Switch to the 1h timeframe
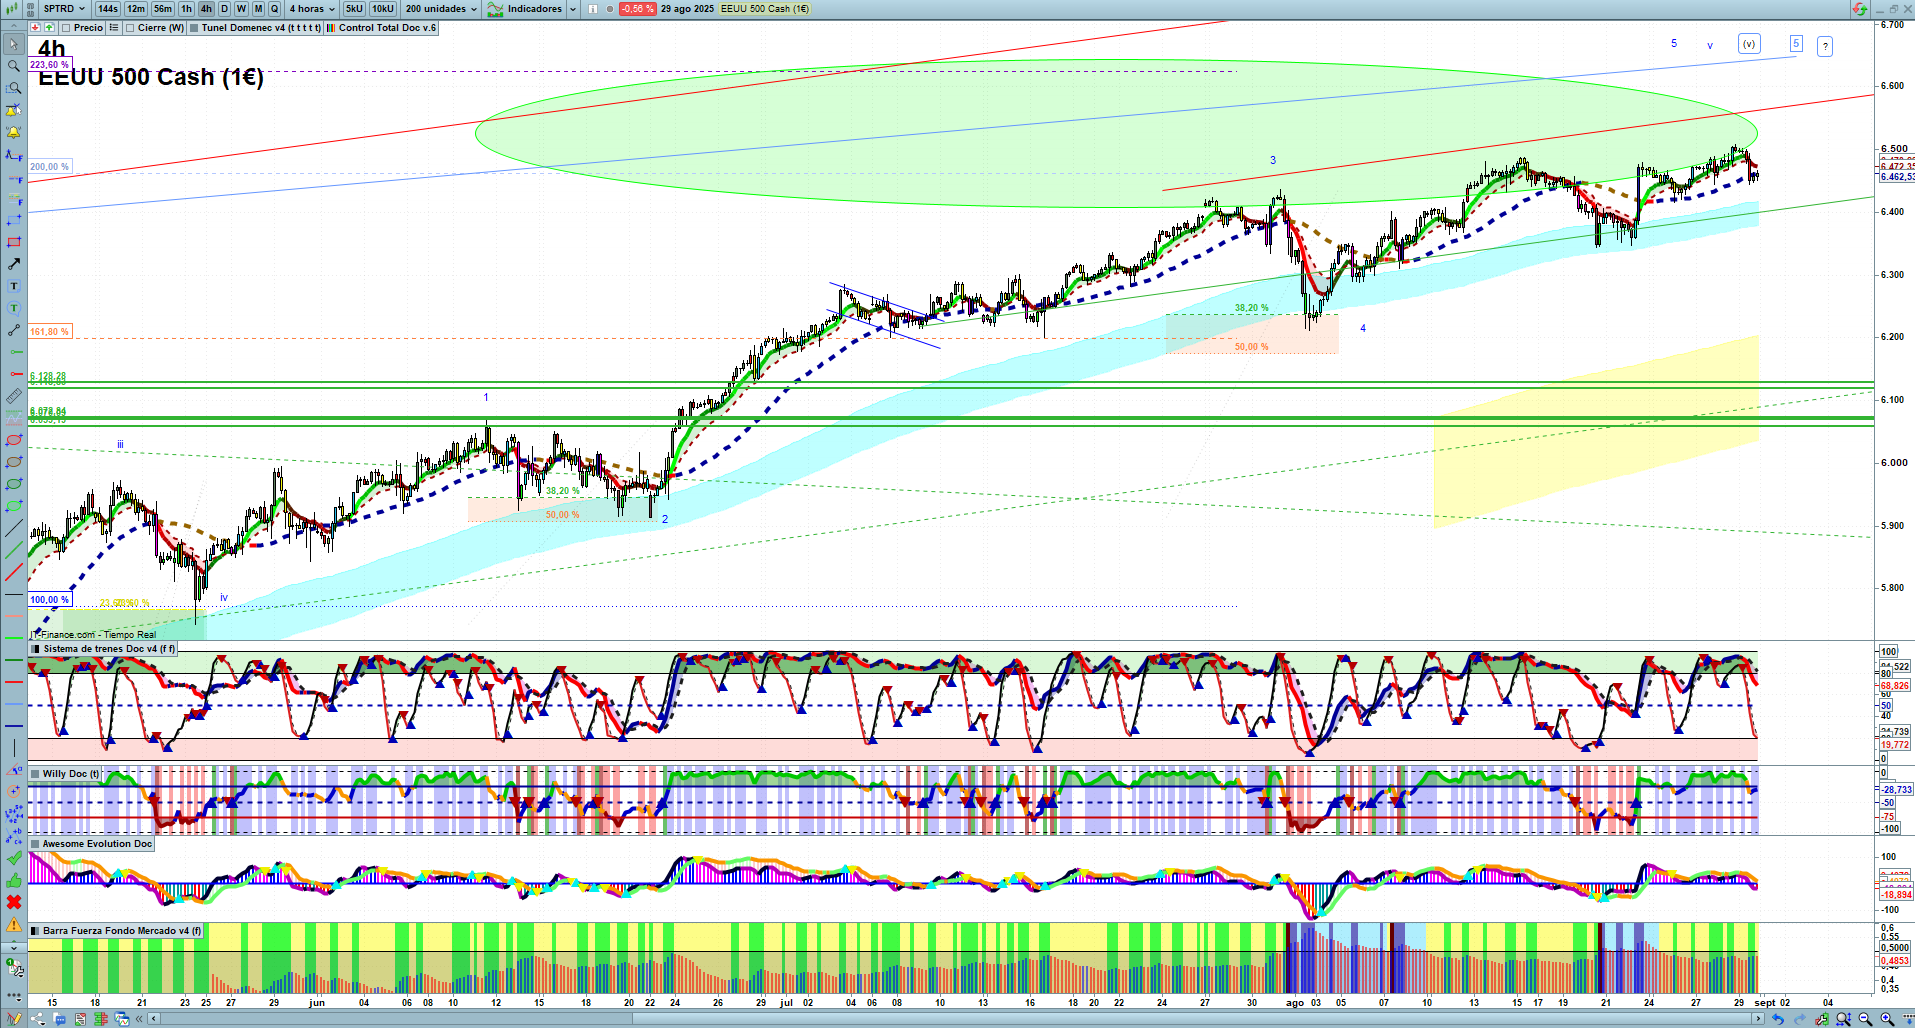Viewport: 1915px width, 1028px height. (x=187, y=9)
